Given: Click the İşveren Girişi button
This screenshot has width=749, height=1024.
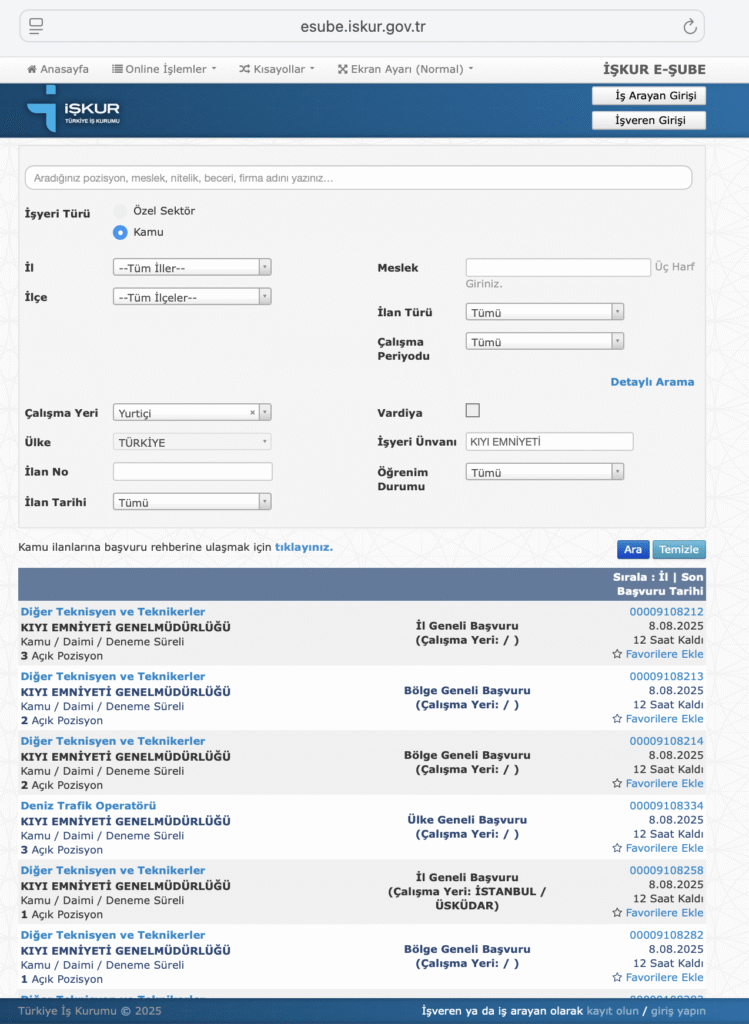Looking at the screenshot, I should click(x=648, y=121).
